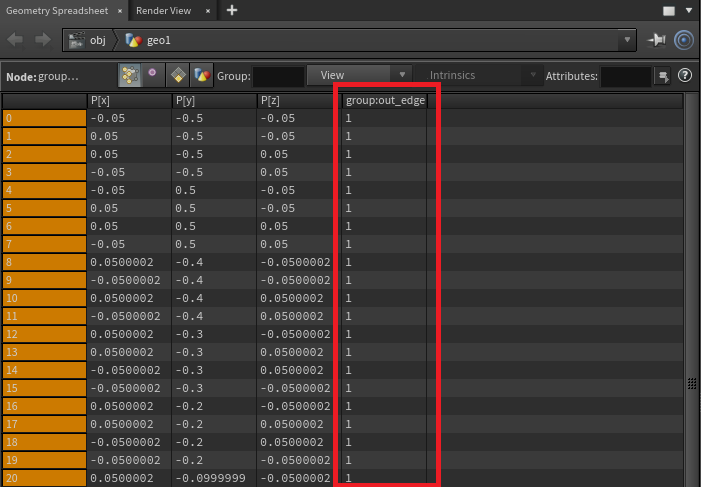Open the View dropdown menu

(x=359, y=75)
